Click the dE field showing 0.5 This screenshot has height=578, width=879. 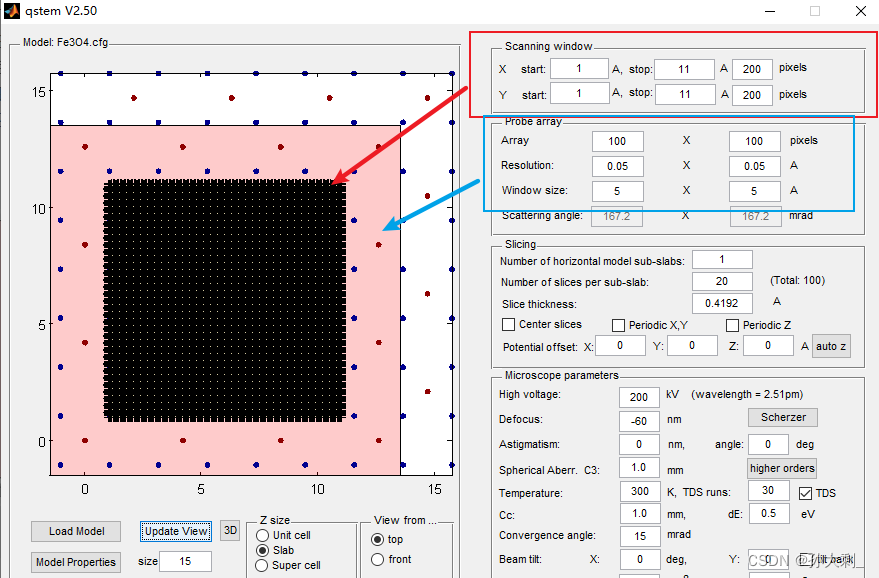click(x=769, y=514)
